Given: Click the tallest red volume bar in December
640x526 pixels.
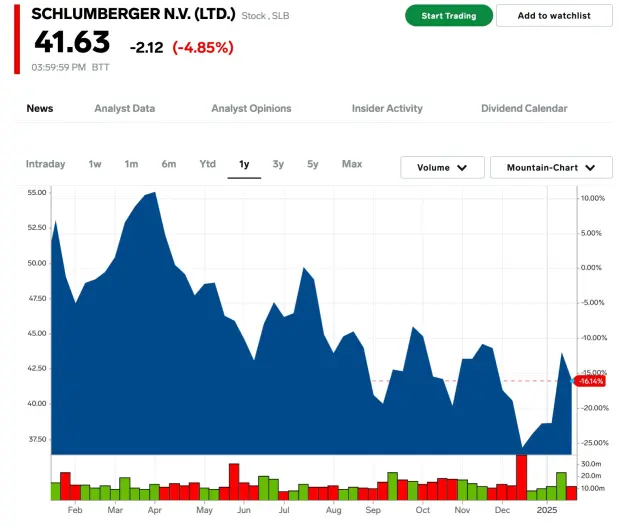Looking at the screenshot, I should click(x=521, y=477).
